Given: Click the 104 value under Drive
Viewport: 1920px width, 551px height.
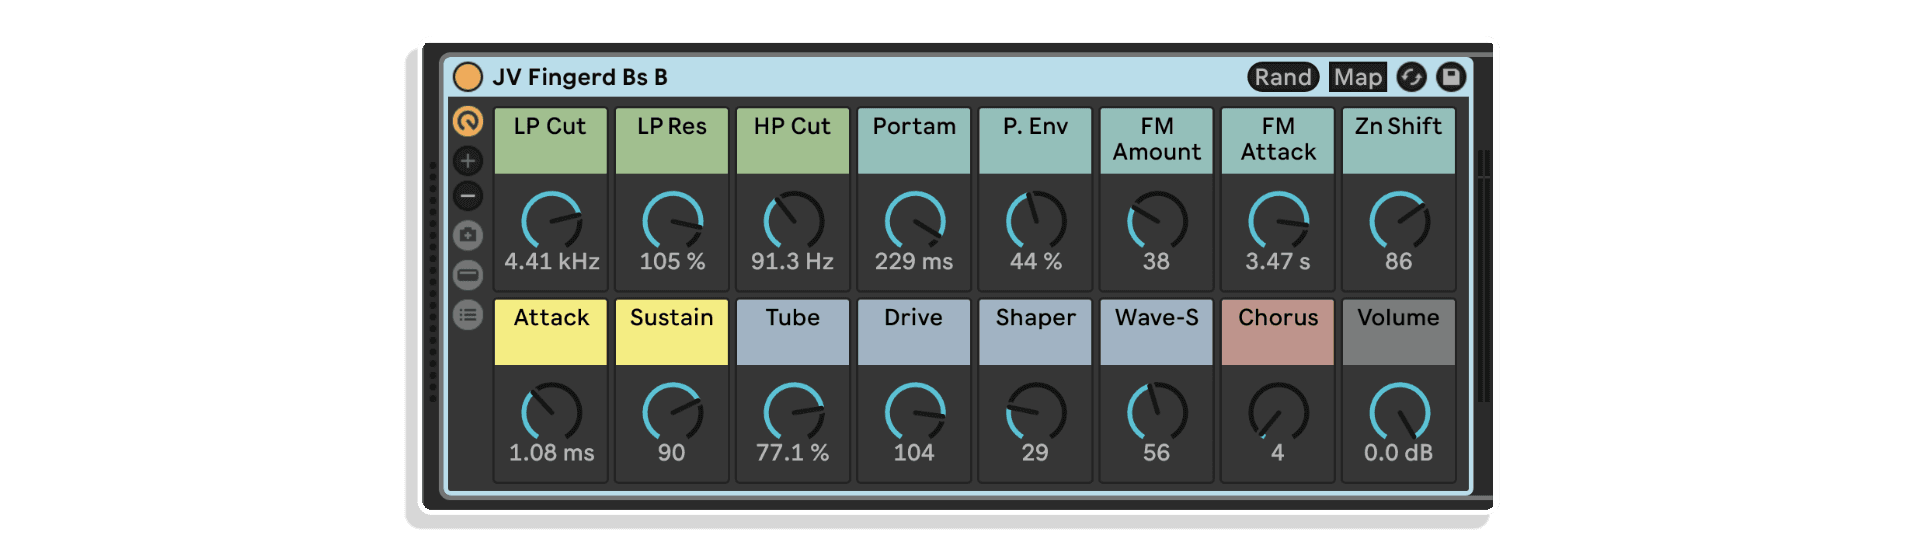Looking at the screenshot, I should (914, 453).
